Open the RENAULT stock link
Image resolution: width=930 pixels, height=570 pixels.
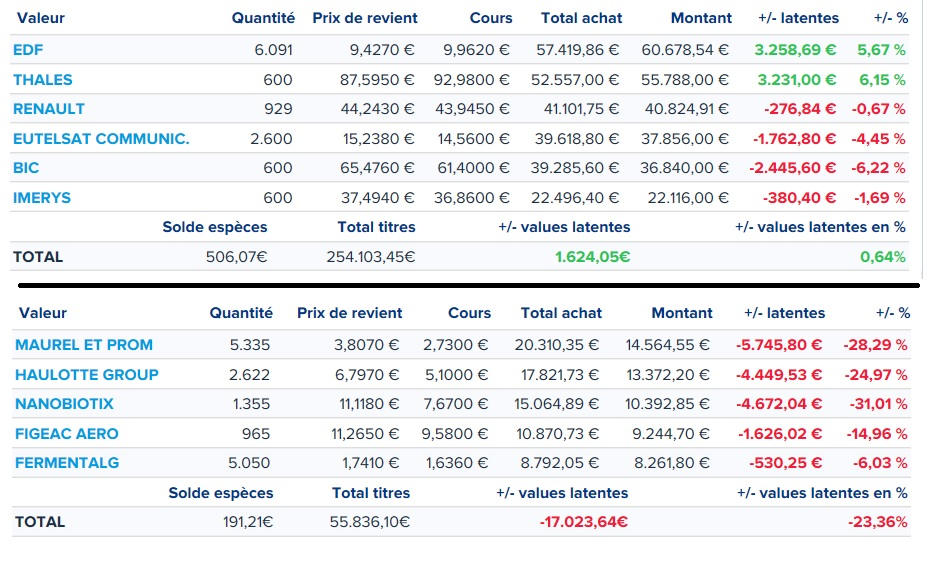pyautogui.click(x=49, y=109)
